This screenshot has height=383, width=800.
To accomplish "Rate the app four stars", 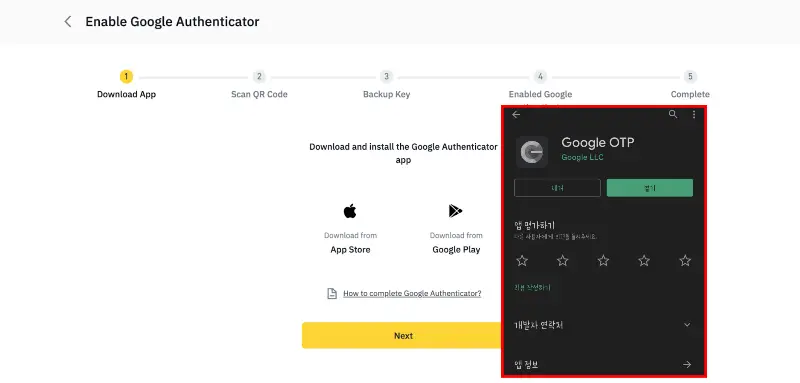I will [x=644, y=261].
